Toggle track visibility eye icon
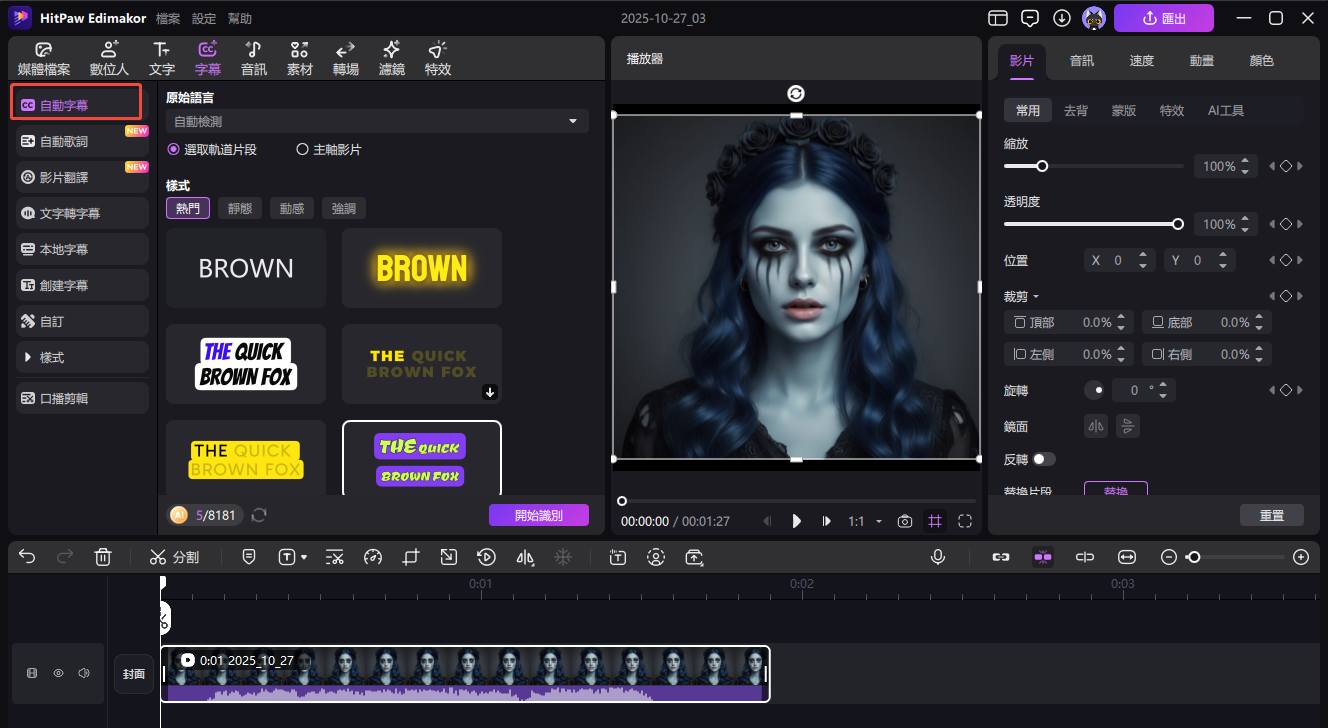Viewport: 1328px width, 728px height. pos(58,673)
